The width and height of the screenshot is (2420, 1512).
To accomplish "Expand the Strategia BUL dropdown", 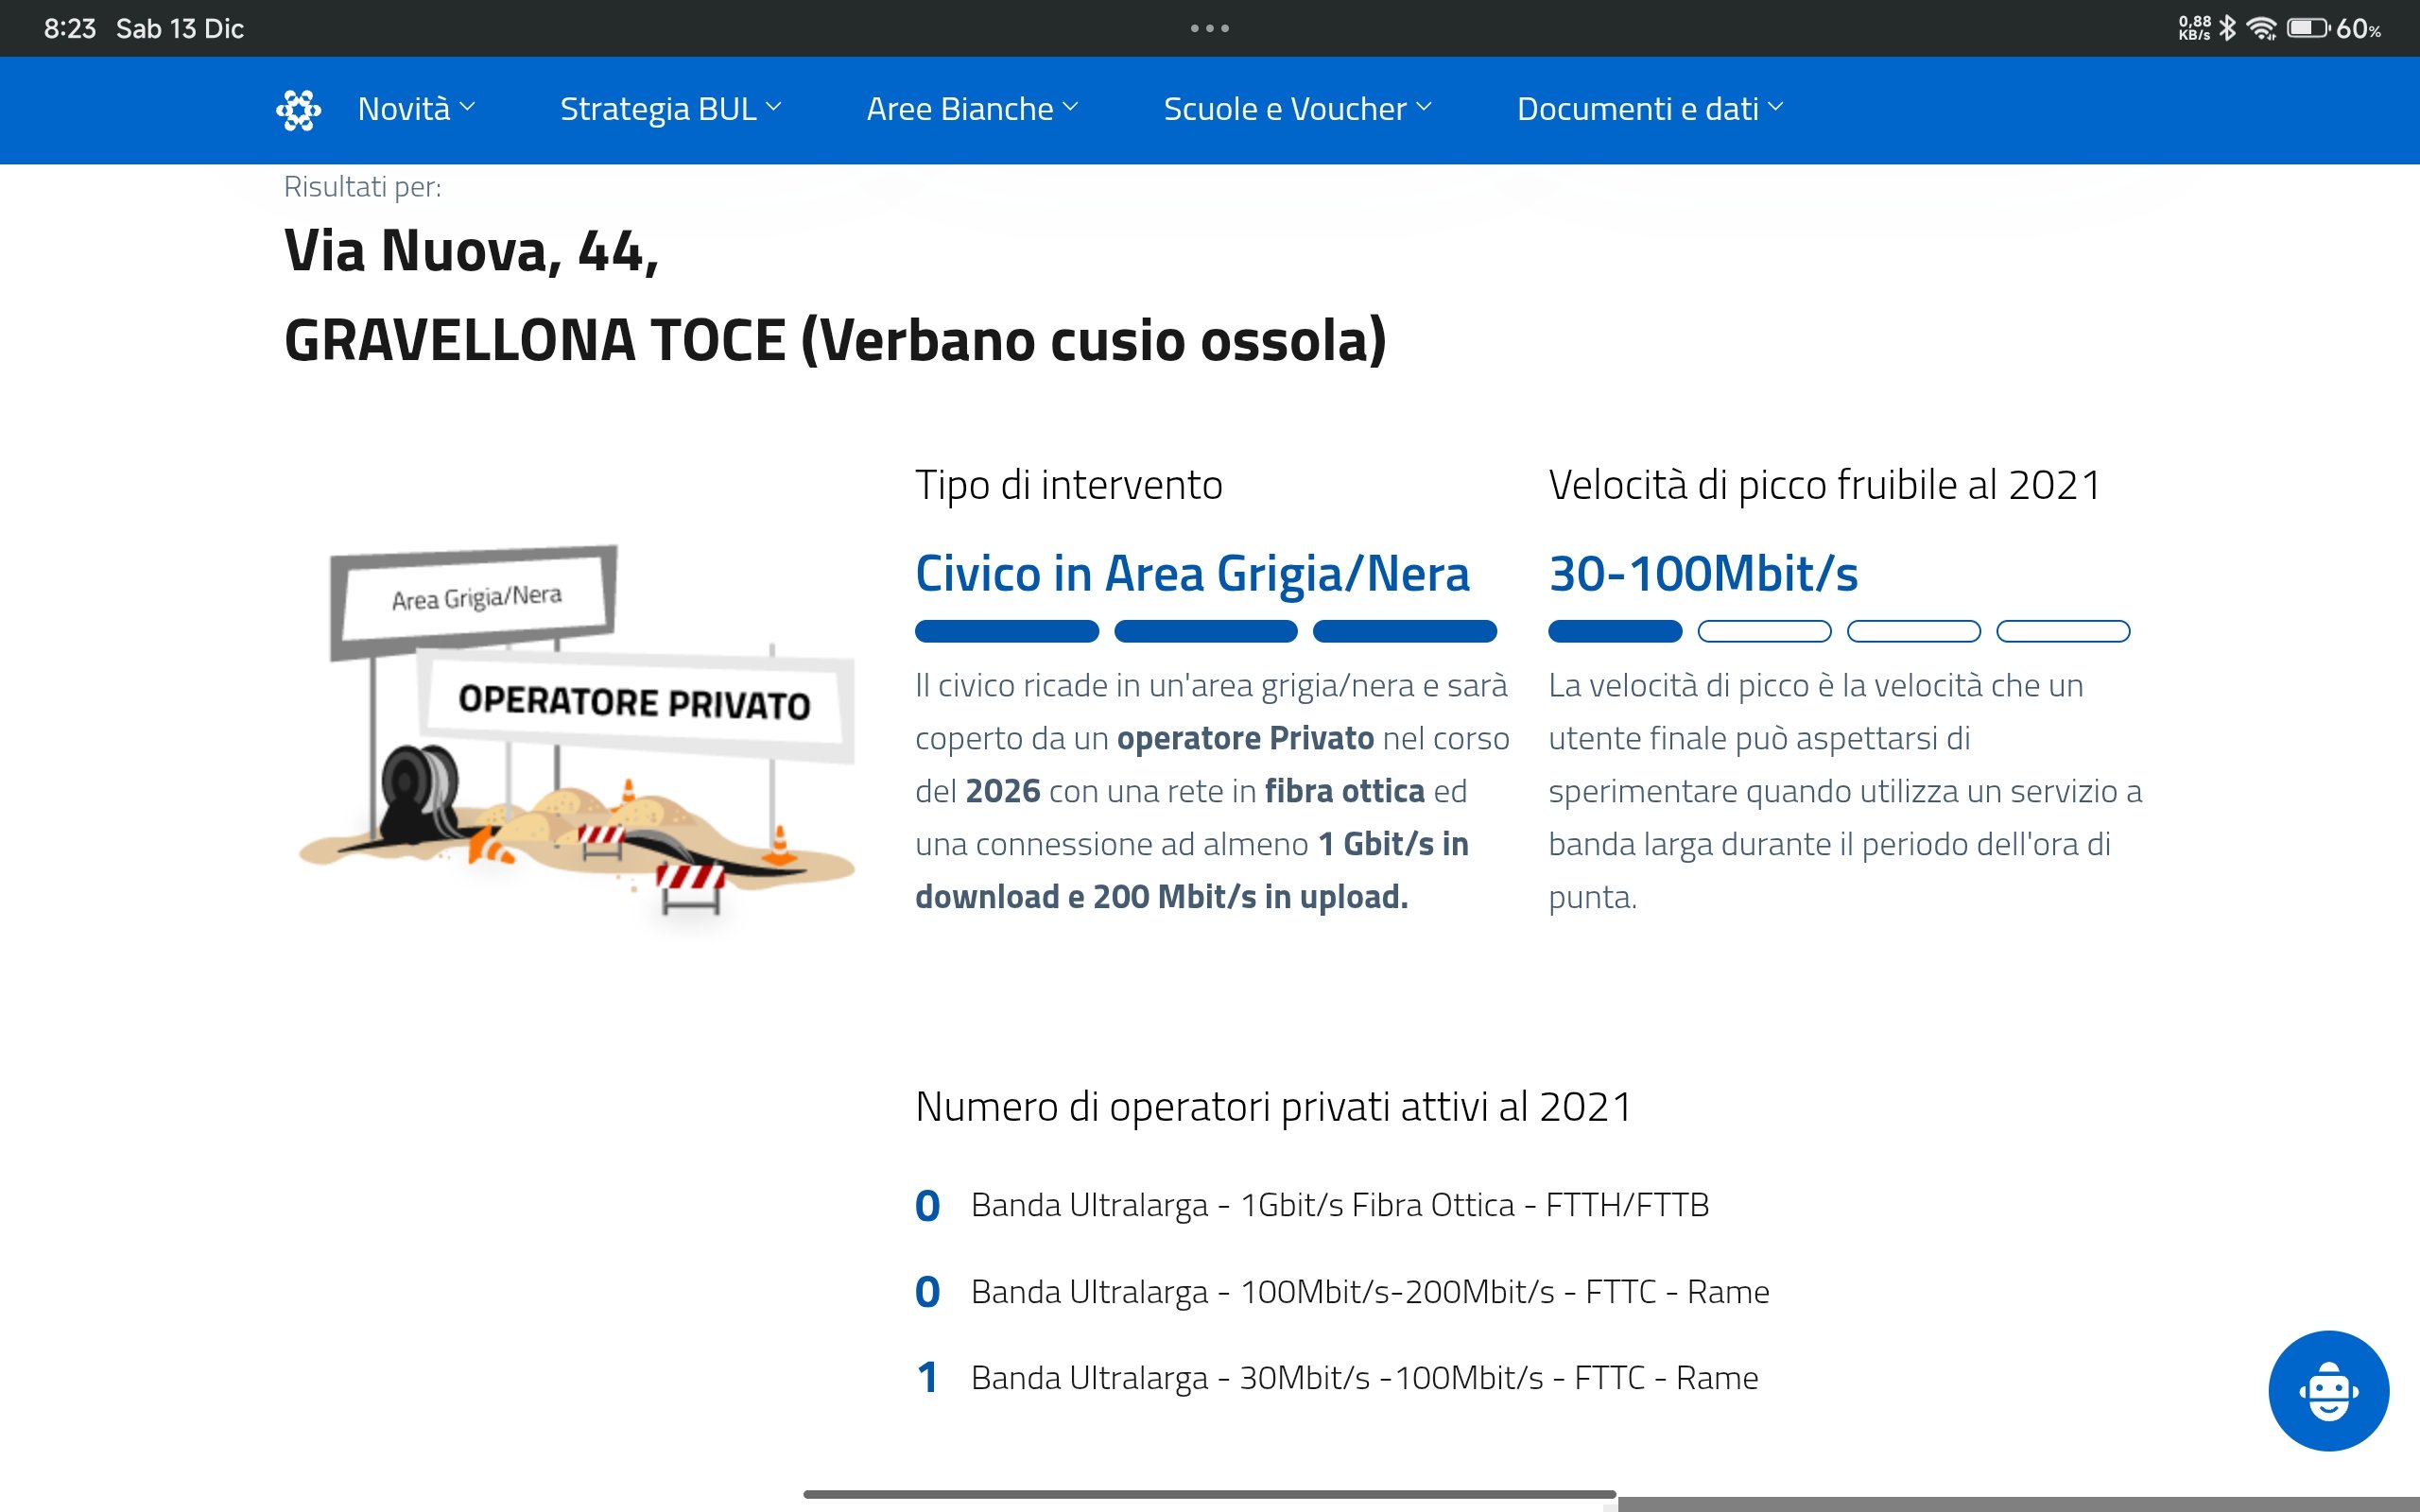I will pyautogui.click(x=670, y=108).
